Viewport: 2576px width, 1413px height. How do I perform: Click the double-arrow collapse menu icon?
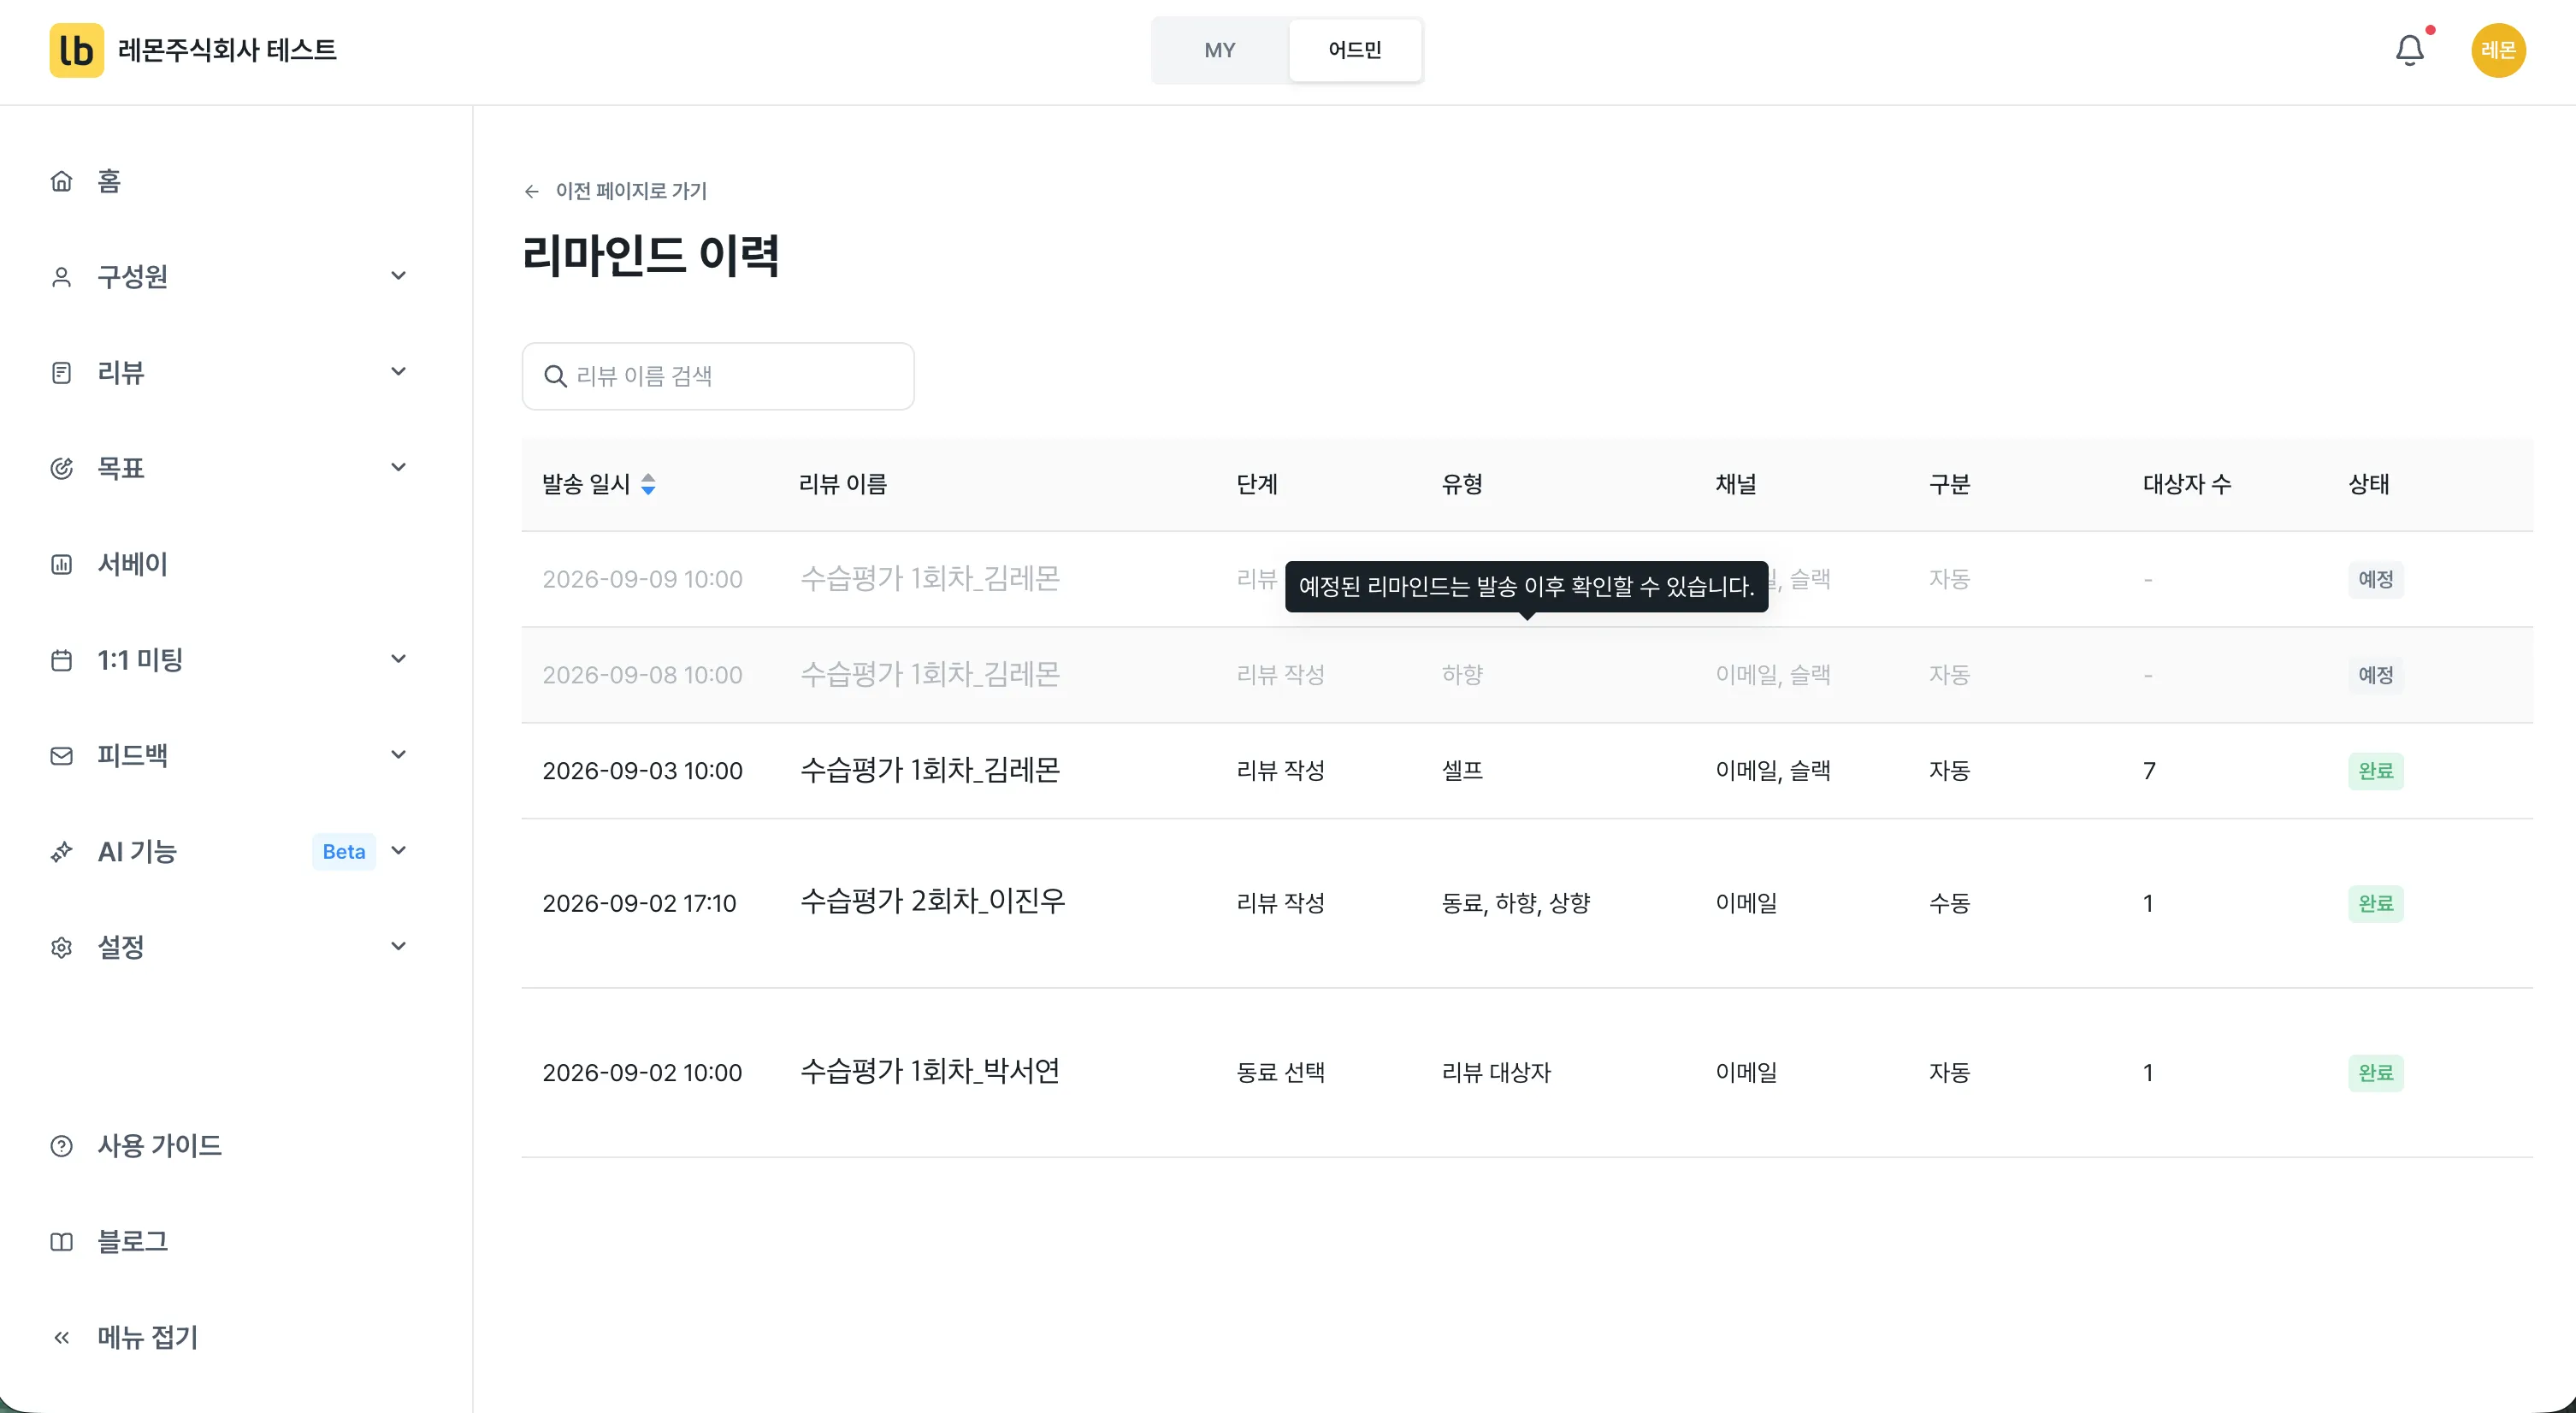62,1338
